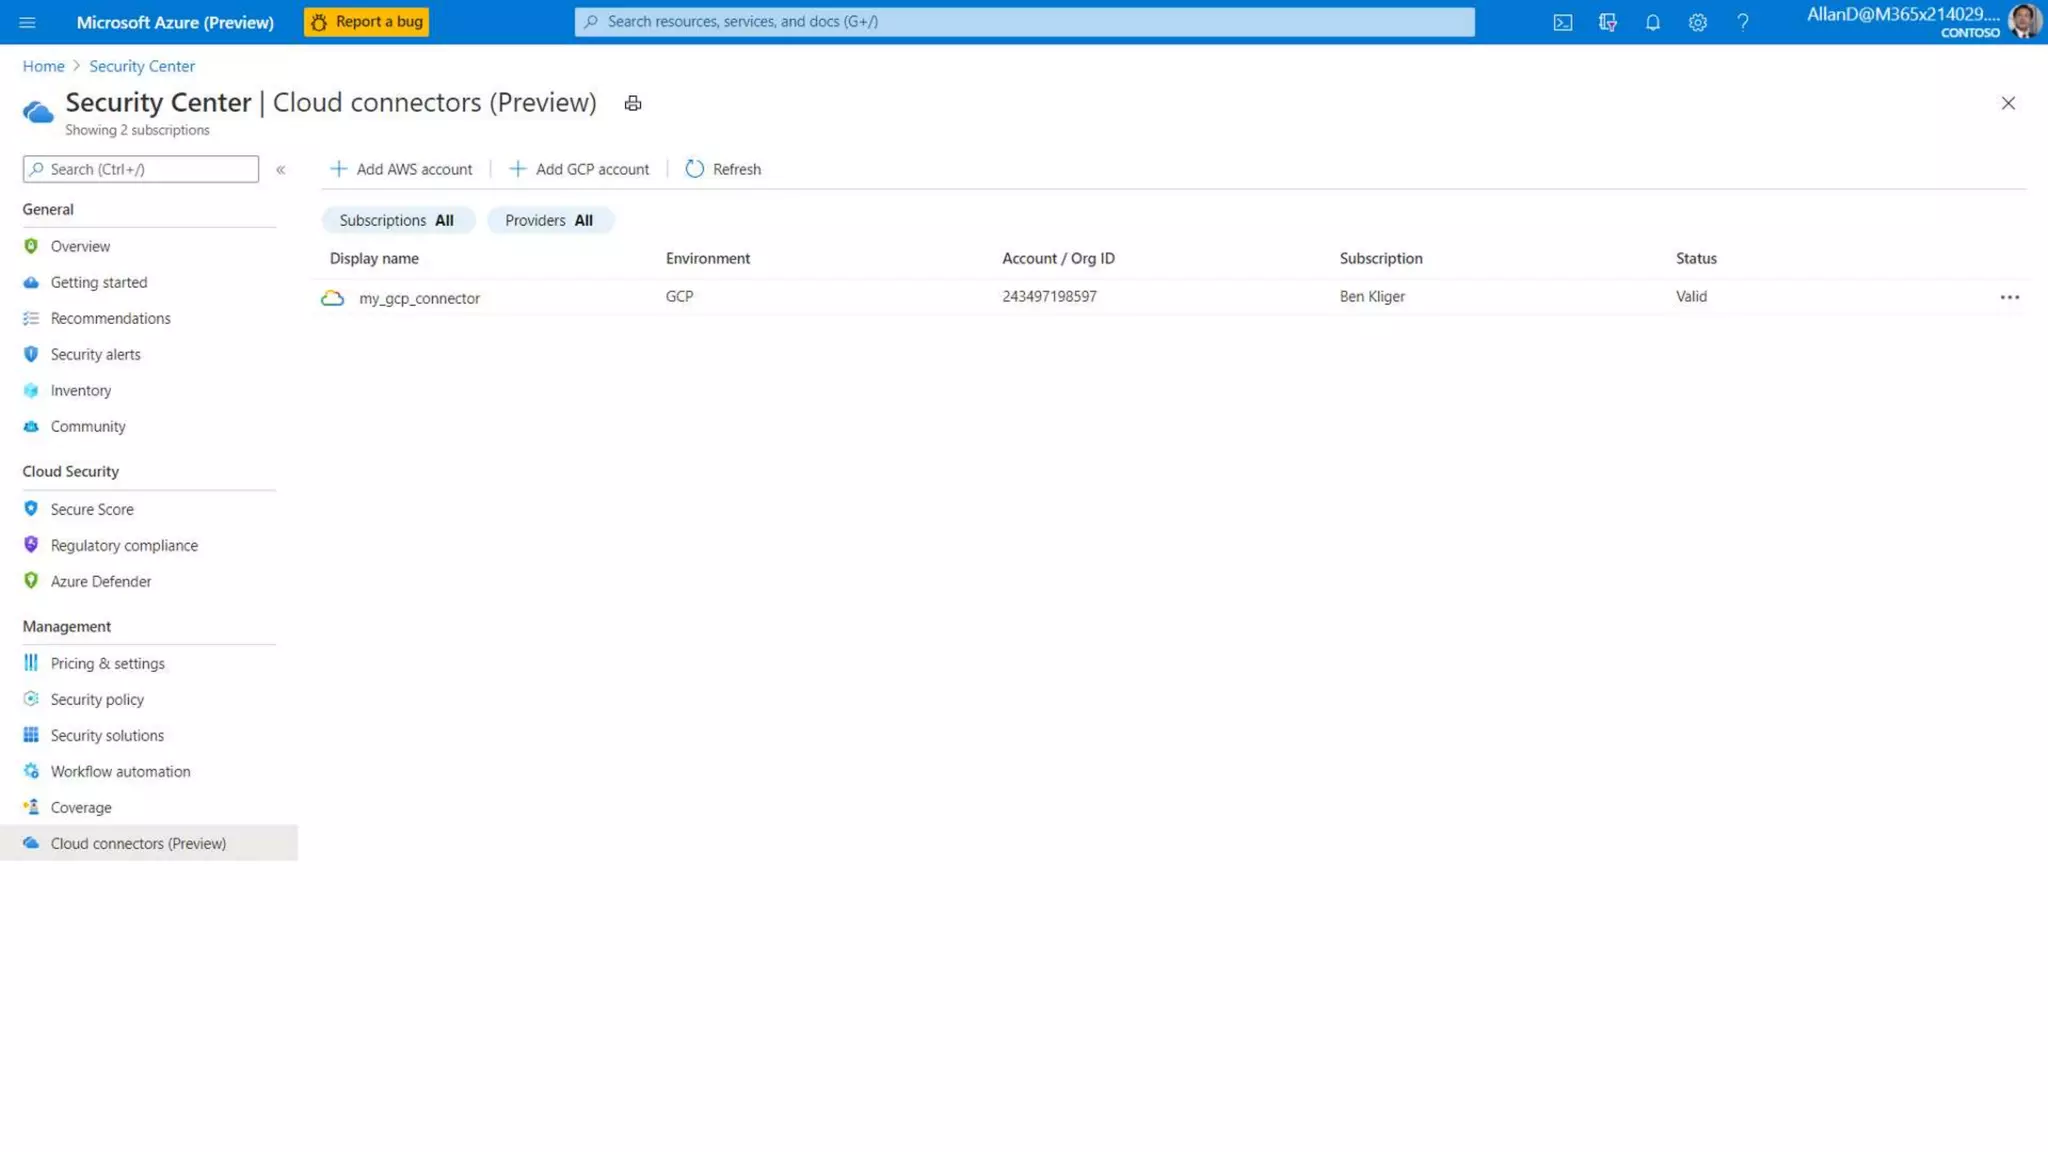This screenshot has height=1152, width=2048.
Task: Click Add AWS account
Action: (x=401, y=169)
